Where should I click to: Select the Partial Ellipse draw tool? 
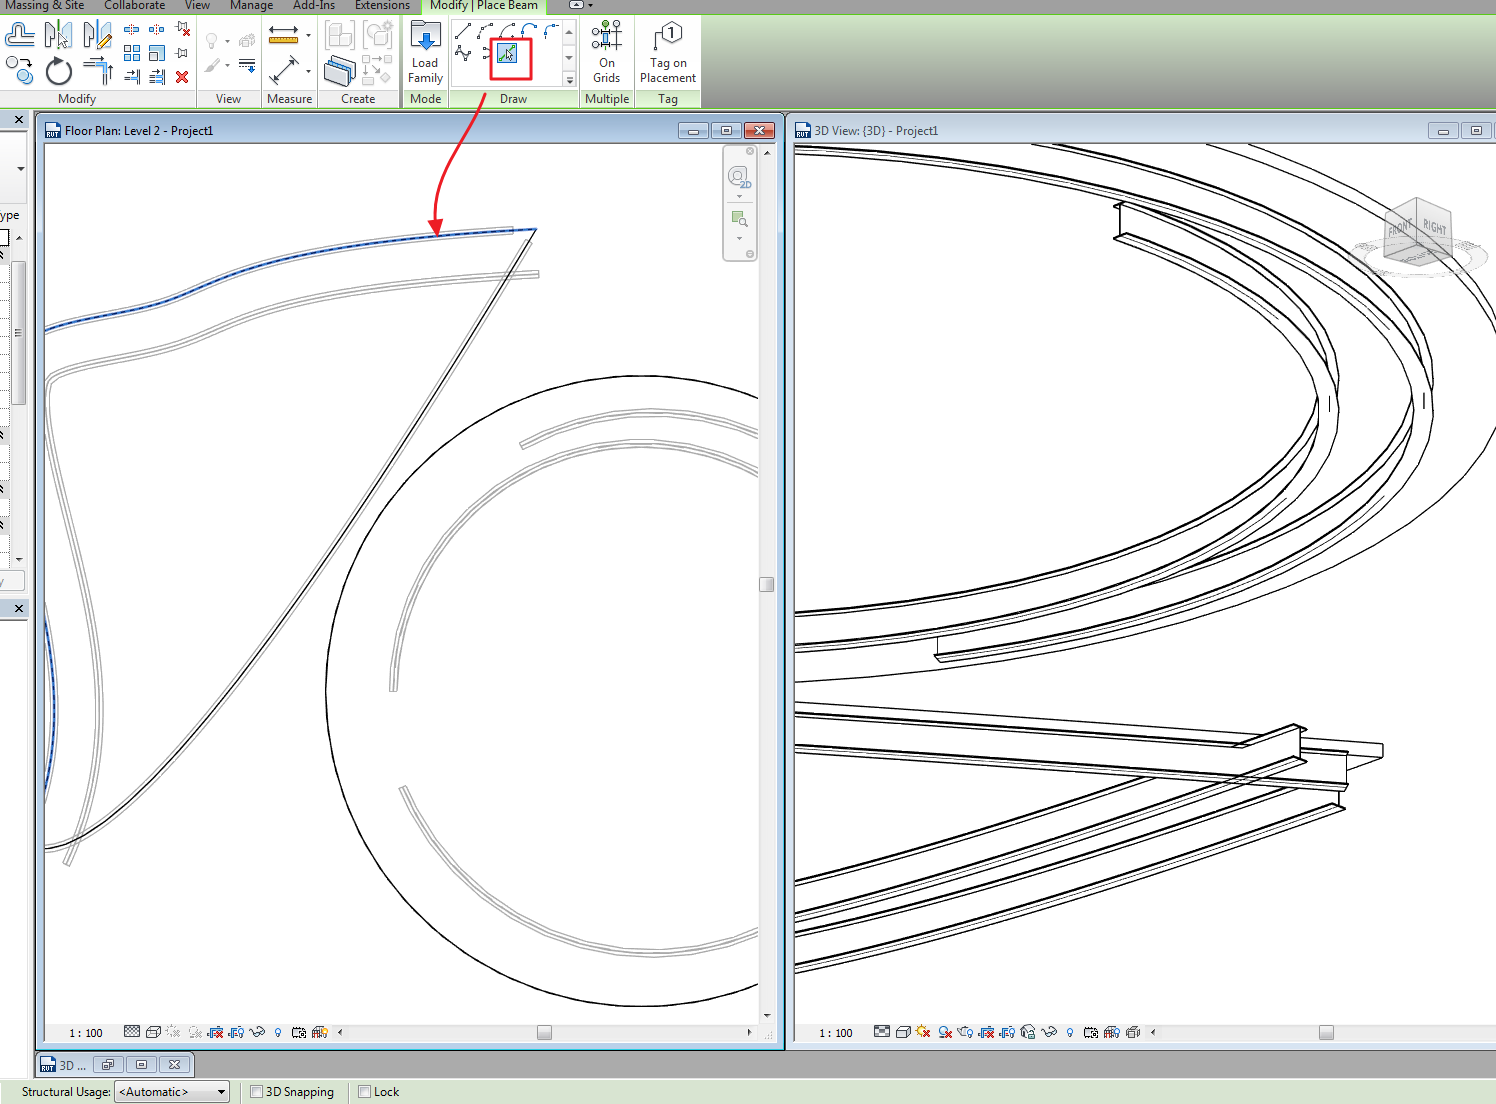(x=485, y=52)
